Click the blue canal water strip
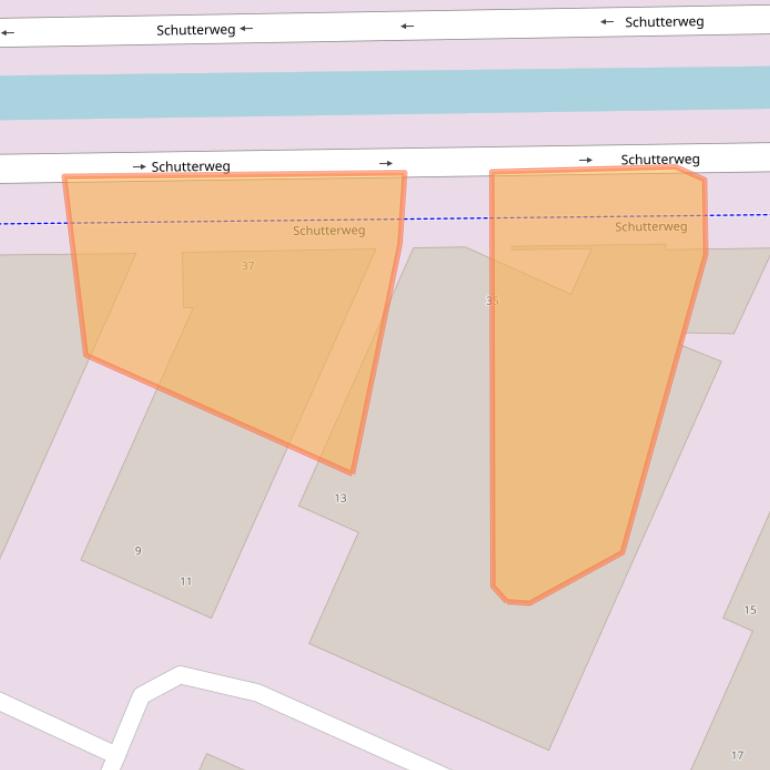Viewport: 770px width, 770px height. [385, 93]
